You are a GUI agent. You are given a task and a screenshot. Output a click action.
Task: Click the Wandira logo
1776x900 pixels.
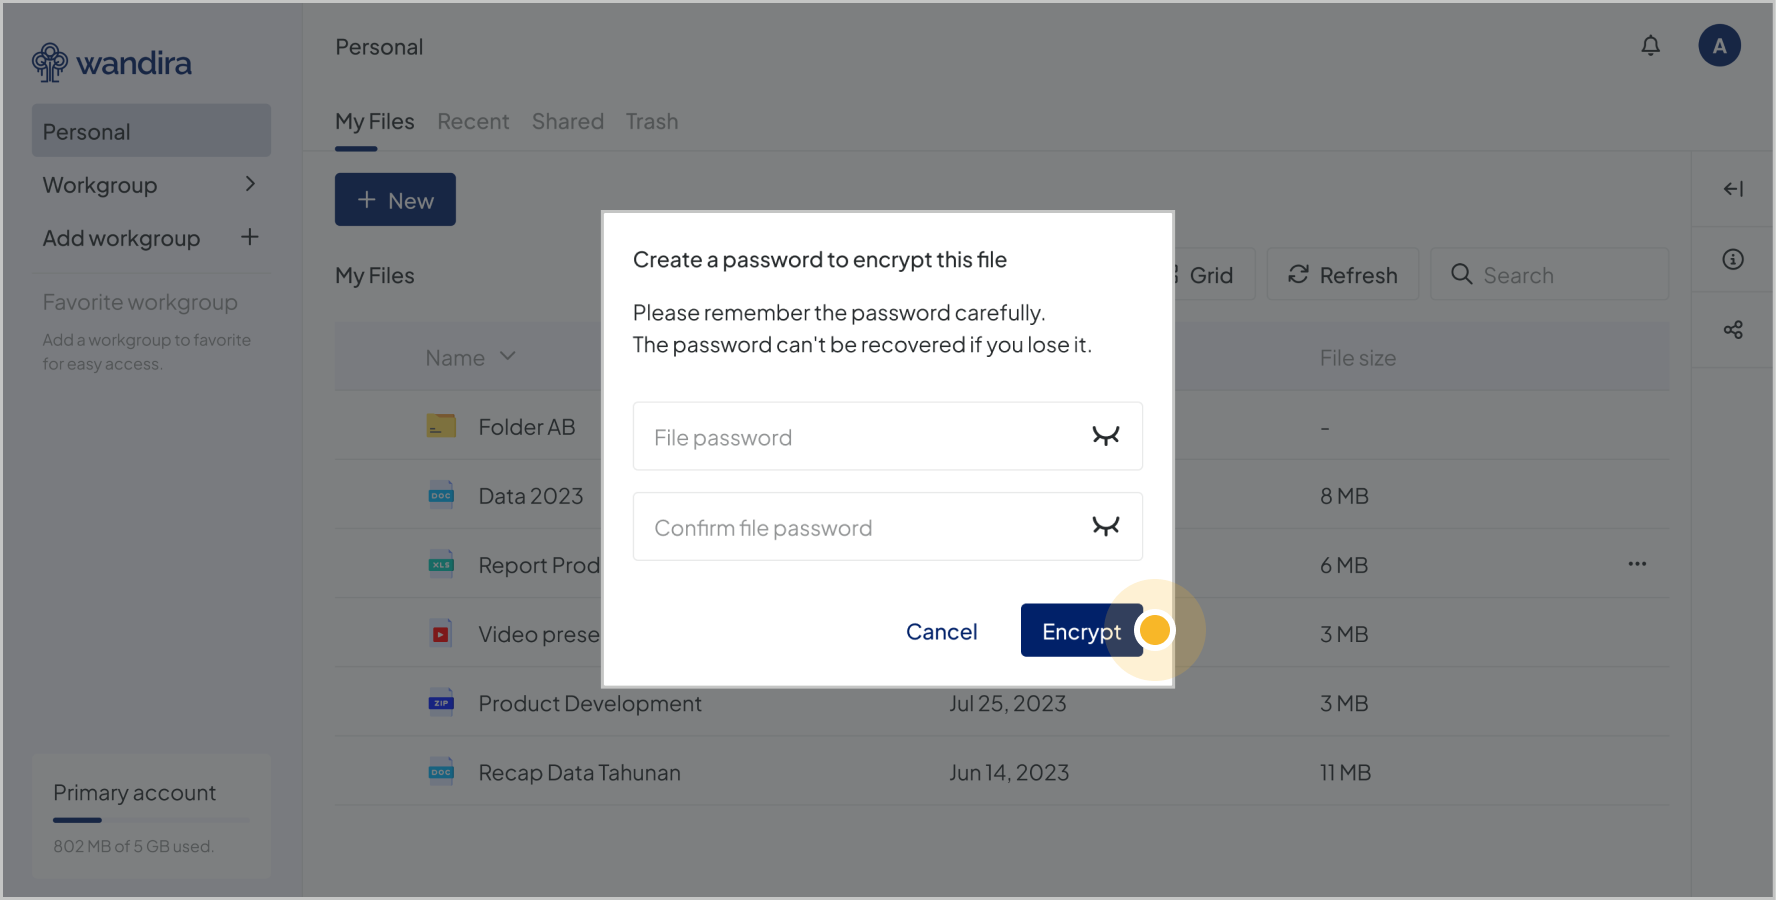(x=111, y=63)
